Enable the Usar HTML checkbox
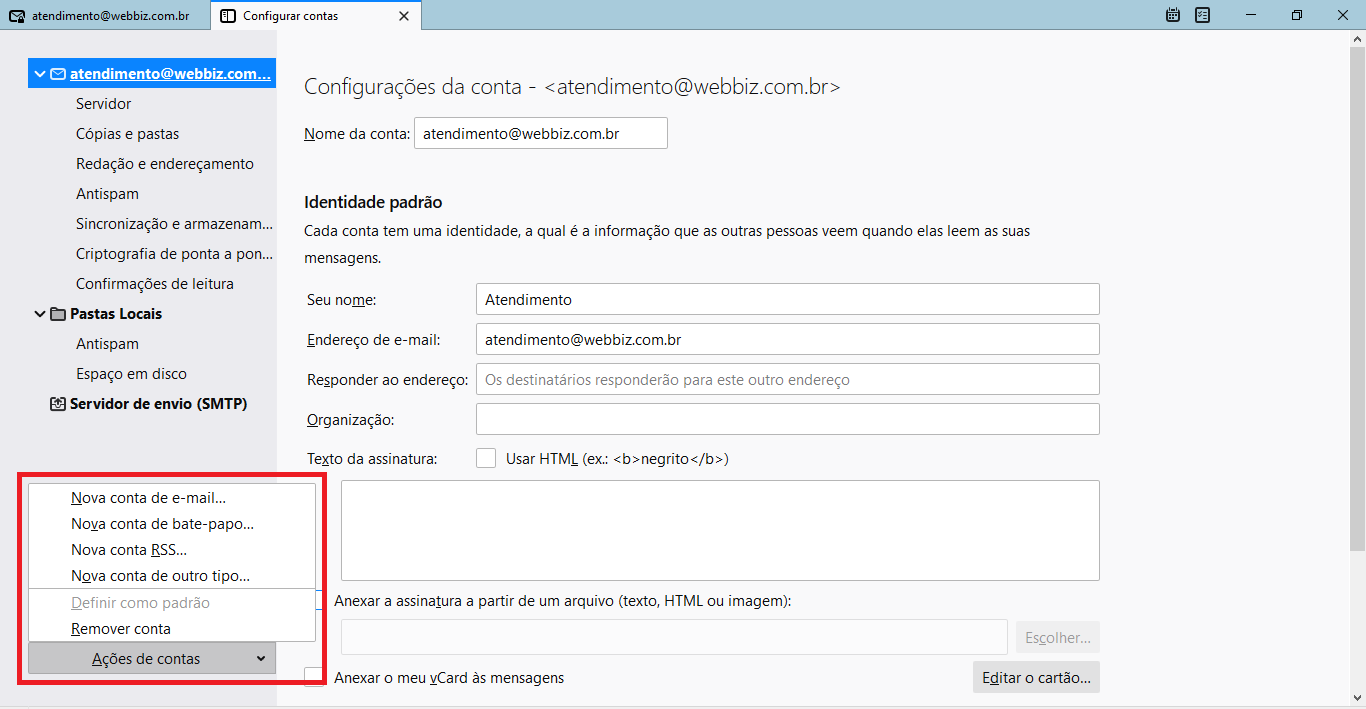The image size is (1366, 709). click(486, 459)
